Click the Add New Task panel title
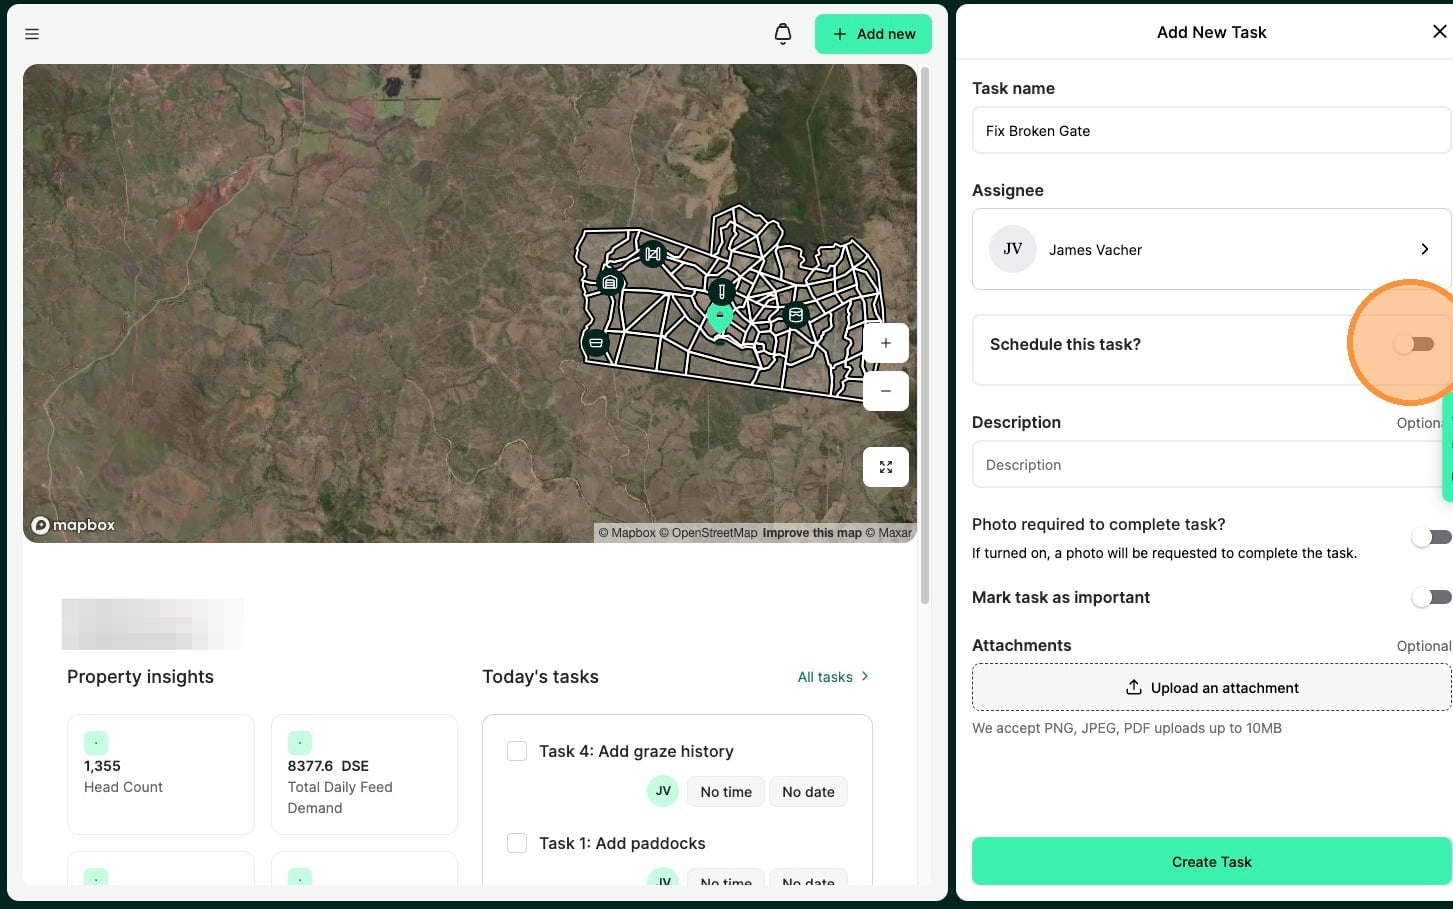Image resolution: width=1453 pixels, height=909 pixels. 1211,32
